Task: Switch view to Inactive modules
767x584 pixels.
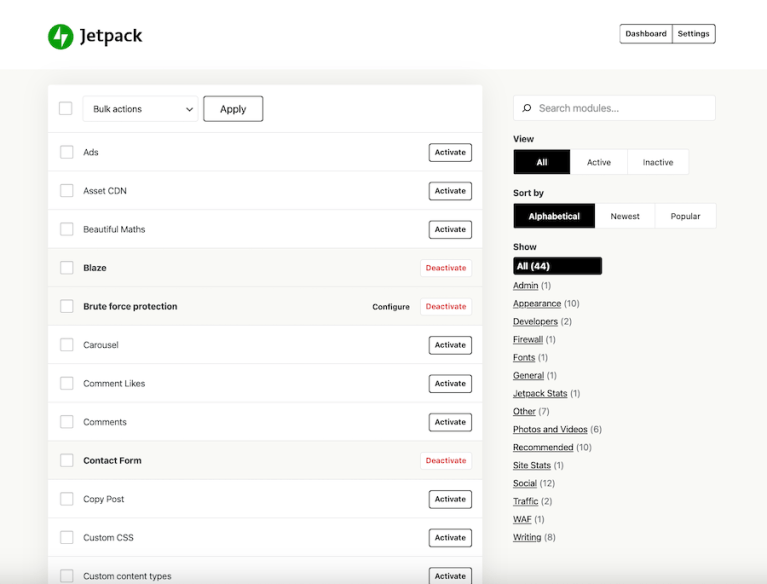Action: point(658,162)
